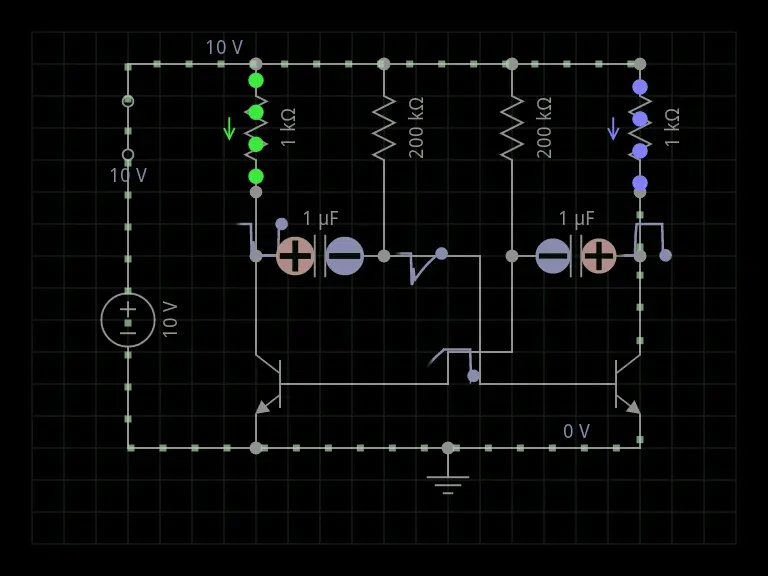This screenshot has width=768, height=576.
Task: Select the right 200 kΩ resistor
Action: (512, 128)
